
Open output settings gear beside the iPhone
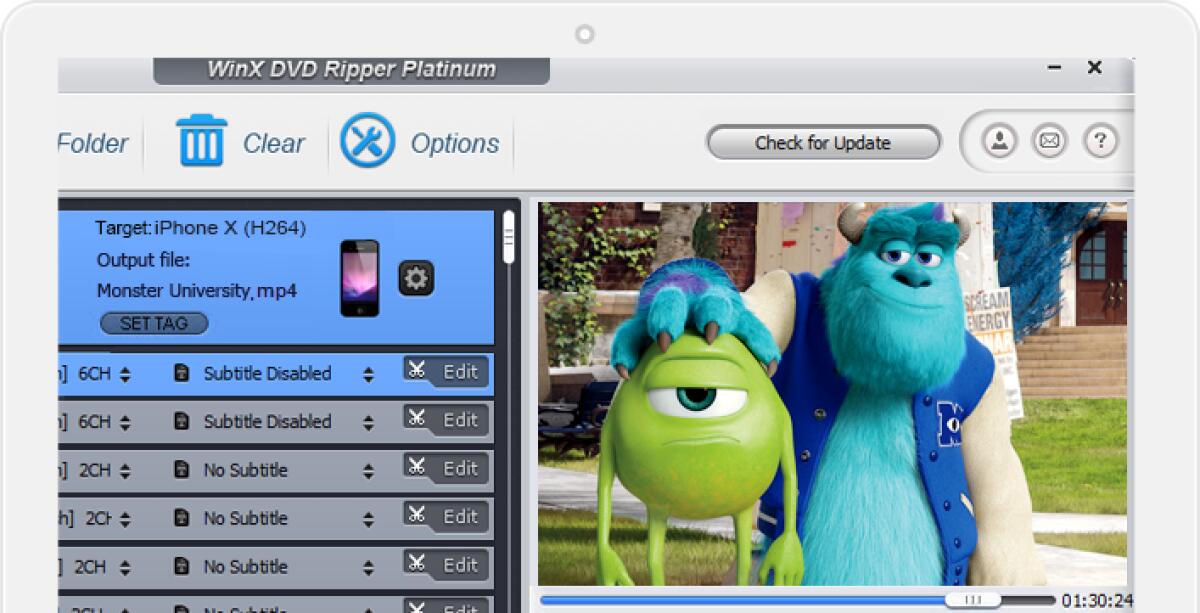click(416, 278)
